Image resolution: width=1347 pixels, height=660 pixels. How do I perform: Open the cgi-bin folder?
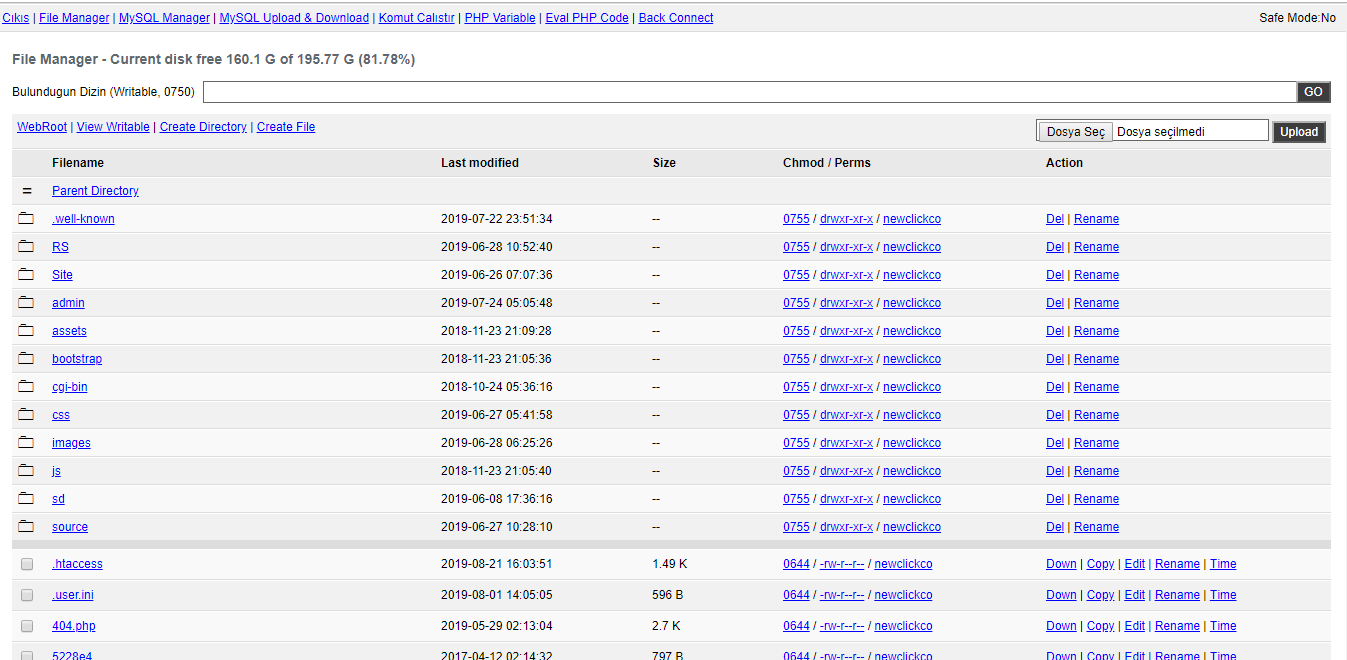point(70,387)
